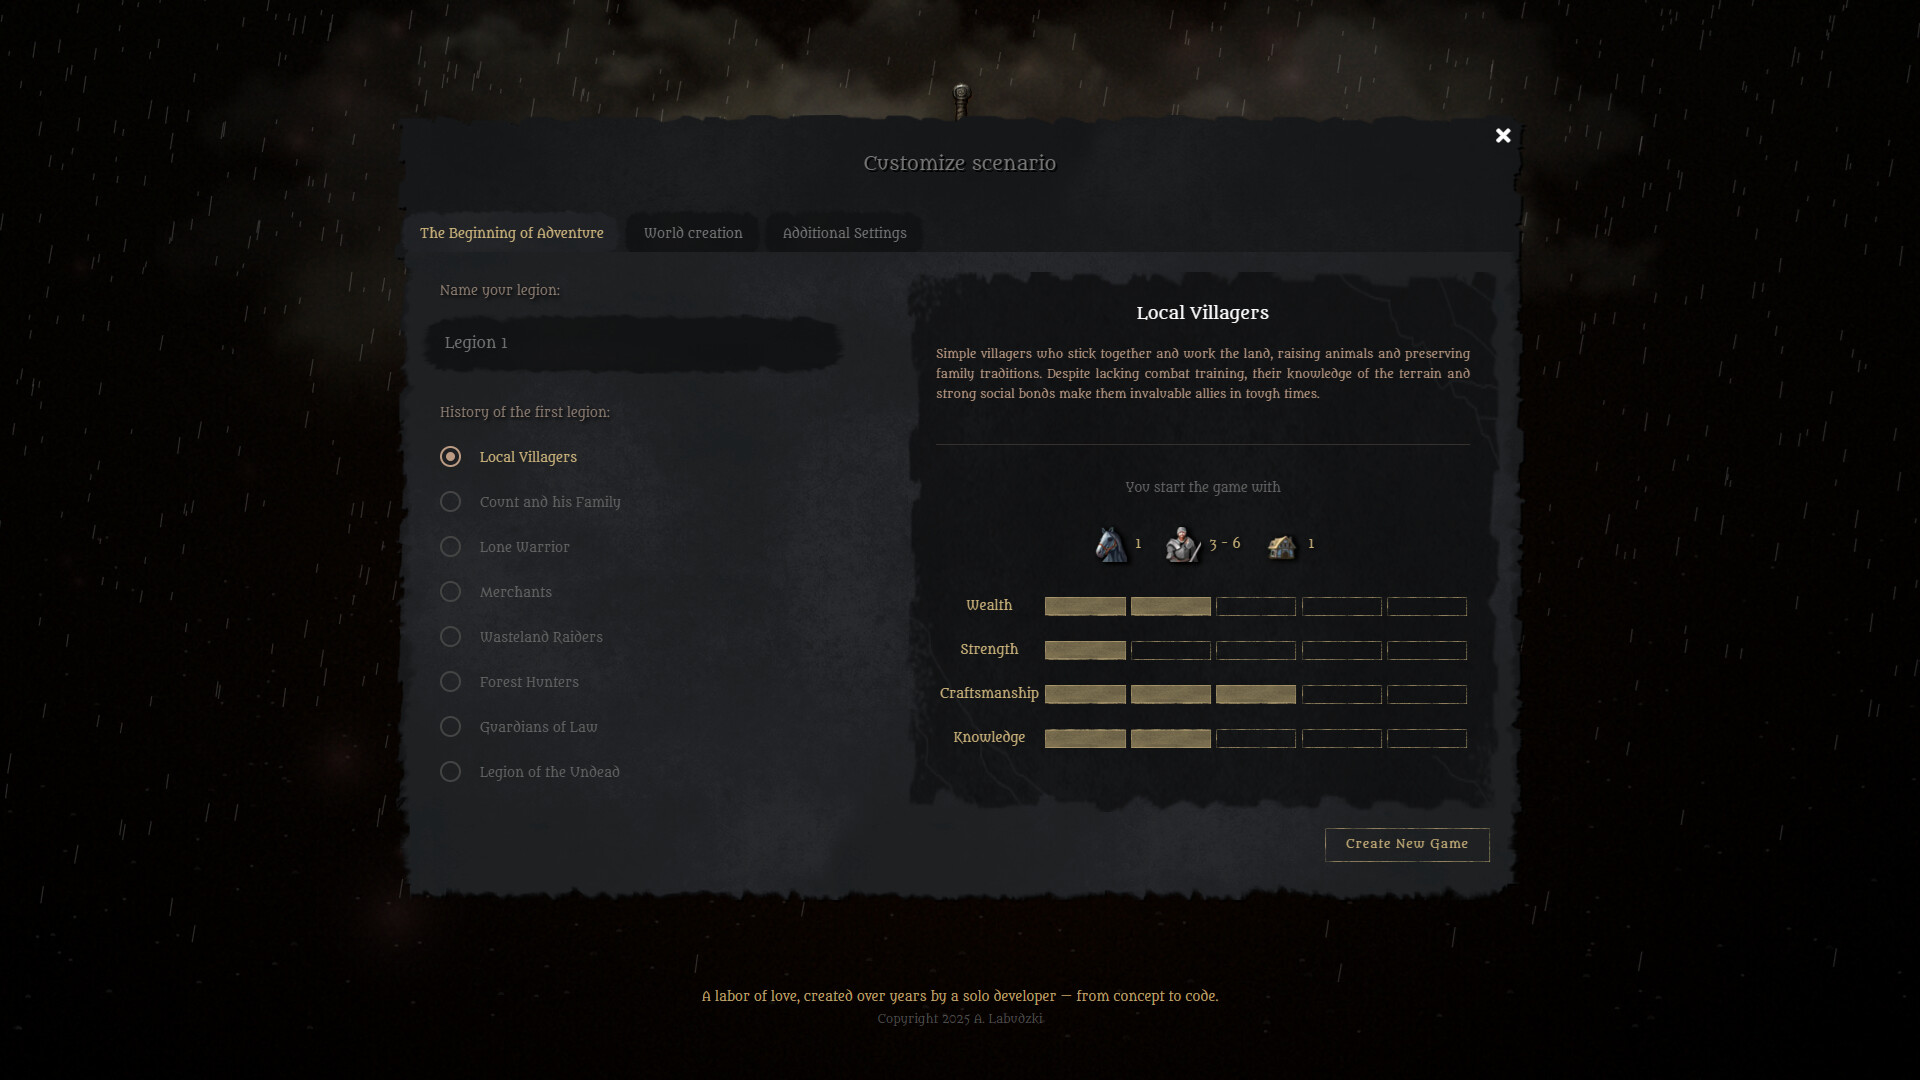The height and width of the screenshot is (1080, 1920).
Task: Select Merchants legion history
Action: 451,592
